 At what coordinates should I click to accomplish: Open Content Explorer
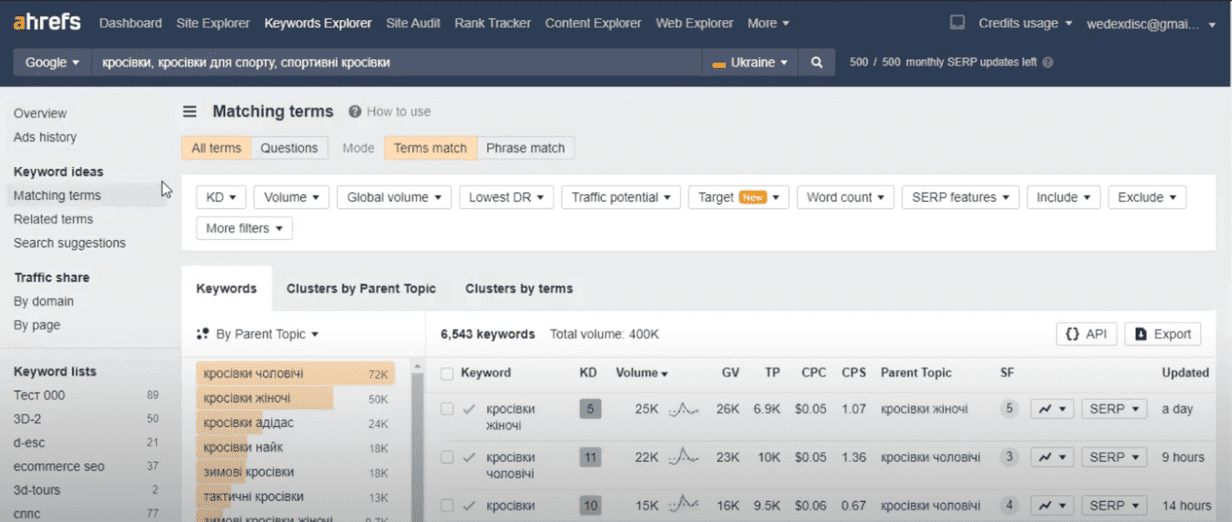[x=594, y=22]
